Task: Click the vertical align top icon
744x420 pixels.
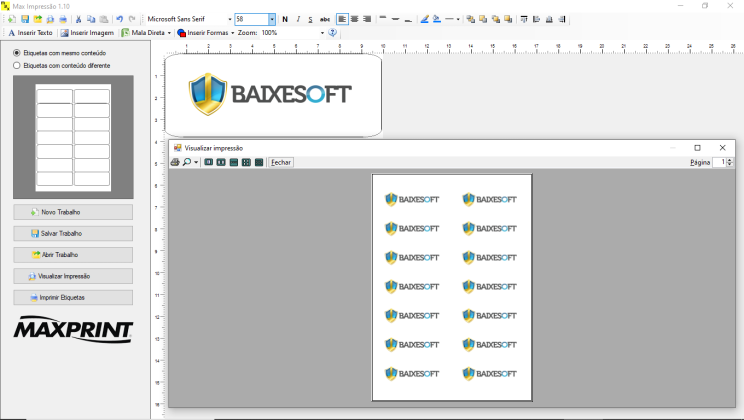Action: click(383, 19)
